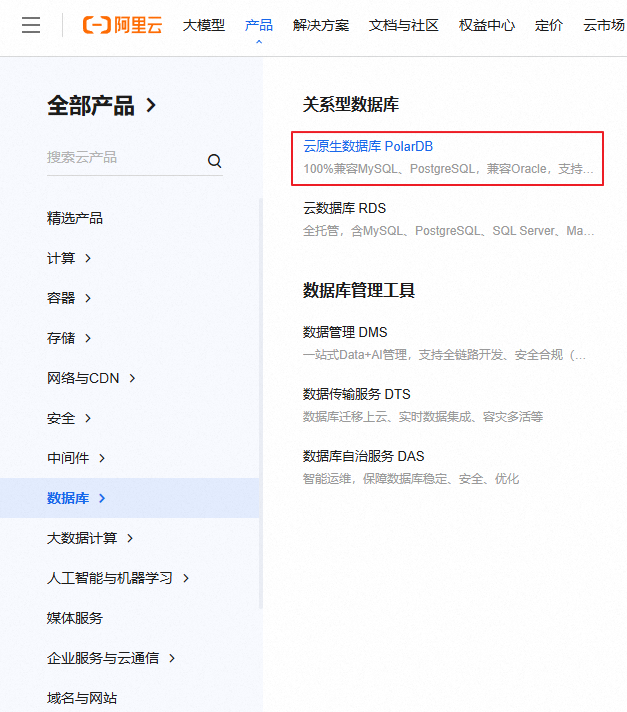This screenshot has width=627, height=712.
Task: Open the 产品 nav menu
Action: [259, 25]
